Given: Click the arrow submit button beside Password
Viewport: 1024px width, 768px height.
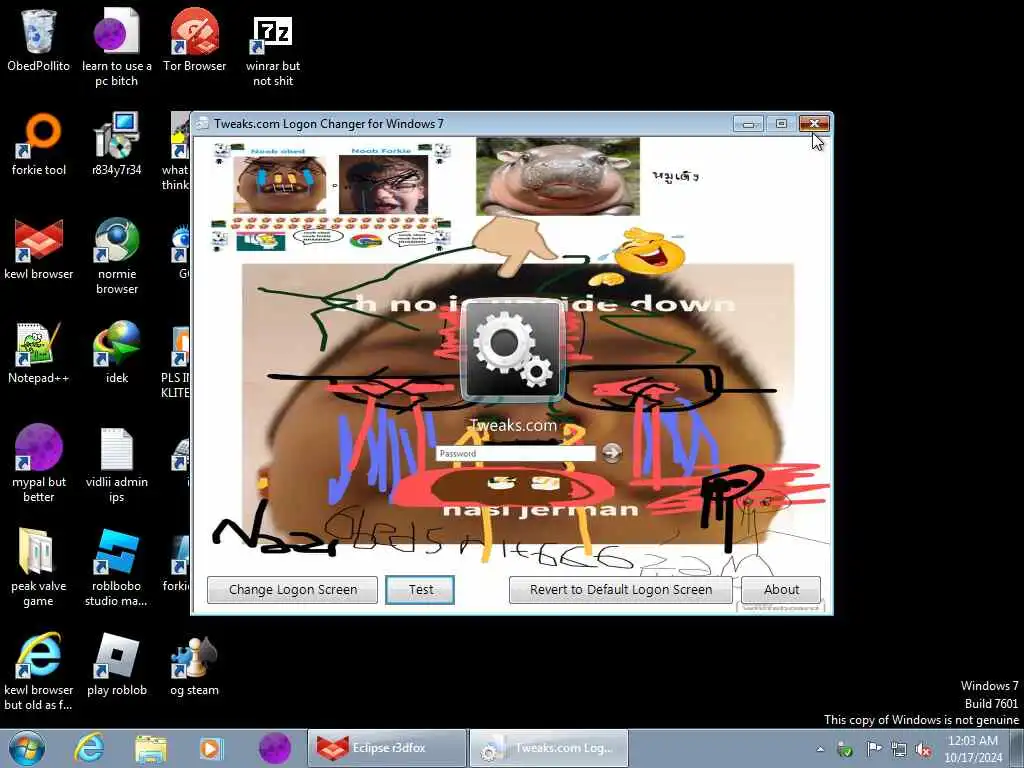Looking at the screenshot, I should [x=611, y=453].
